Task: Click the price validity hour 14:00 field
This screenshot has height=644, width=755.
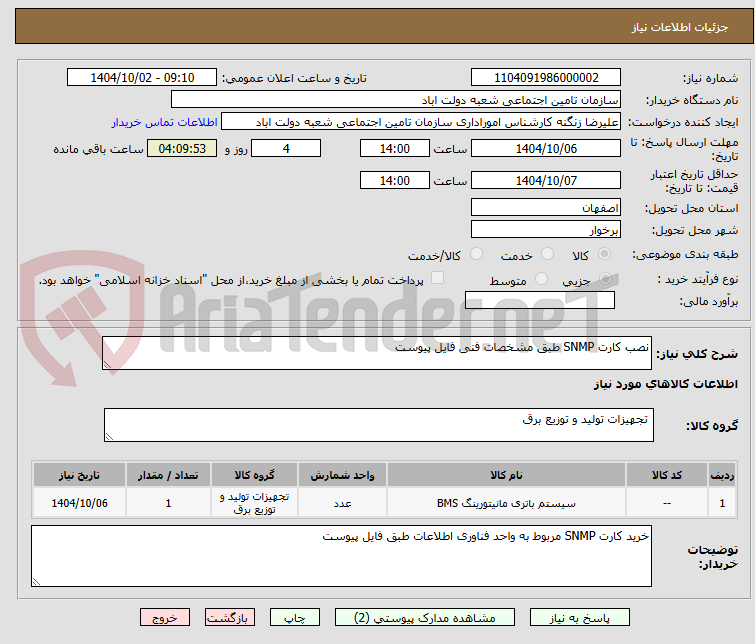Action: point(394,181)
